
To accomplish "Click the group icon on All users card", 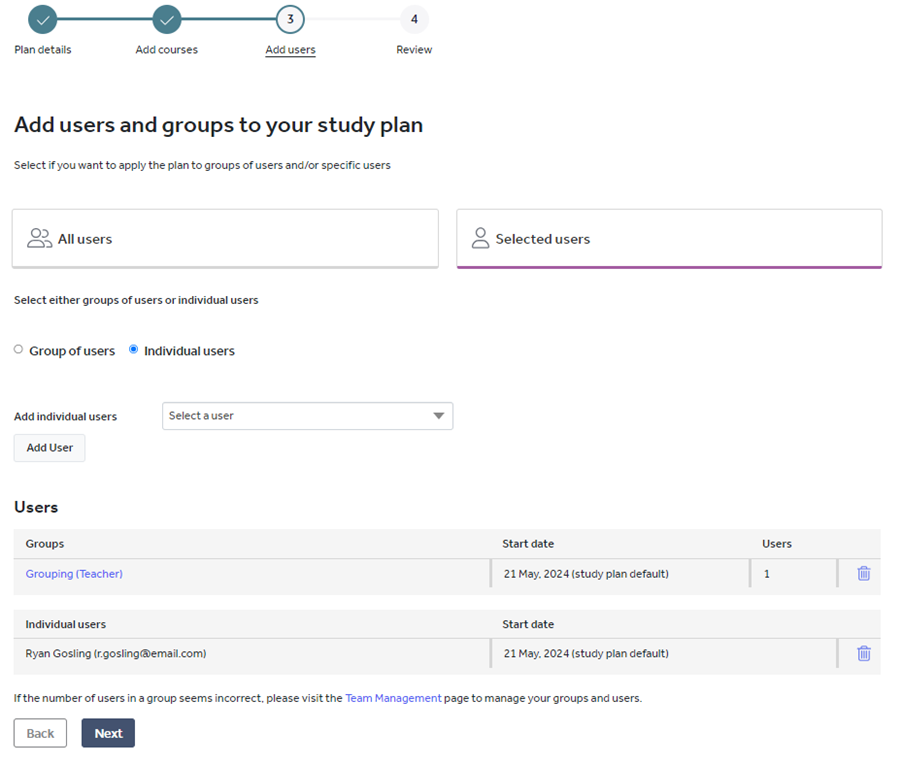I will [39, 238].
